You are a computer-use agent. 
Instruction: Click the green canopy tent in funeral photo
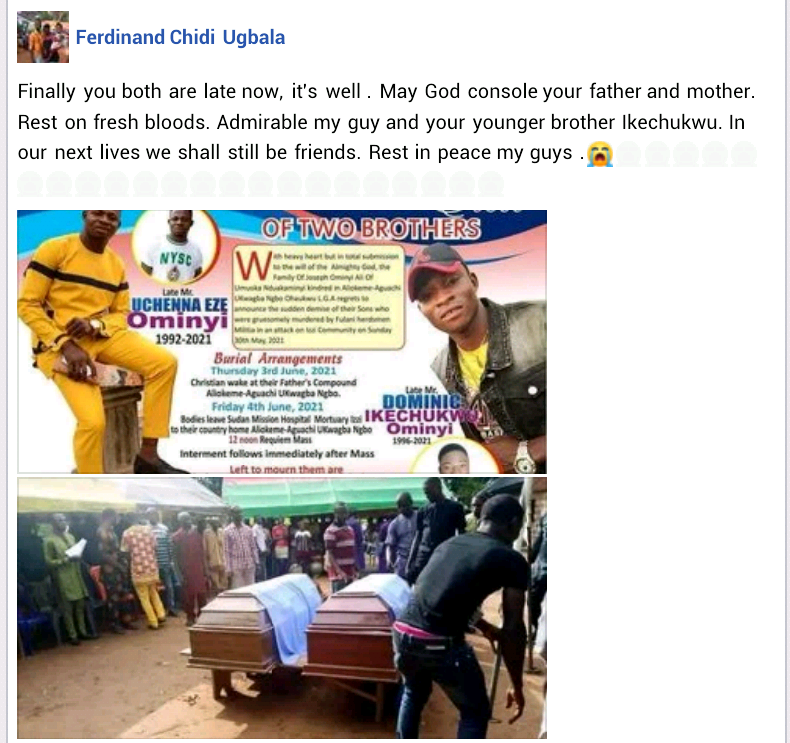pos(322,496)
